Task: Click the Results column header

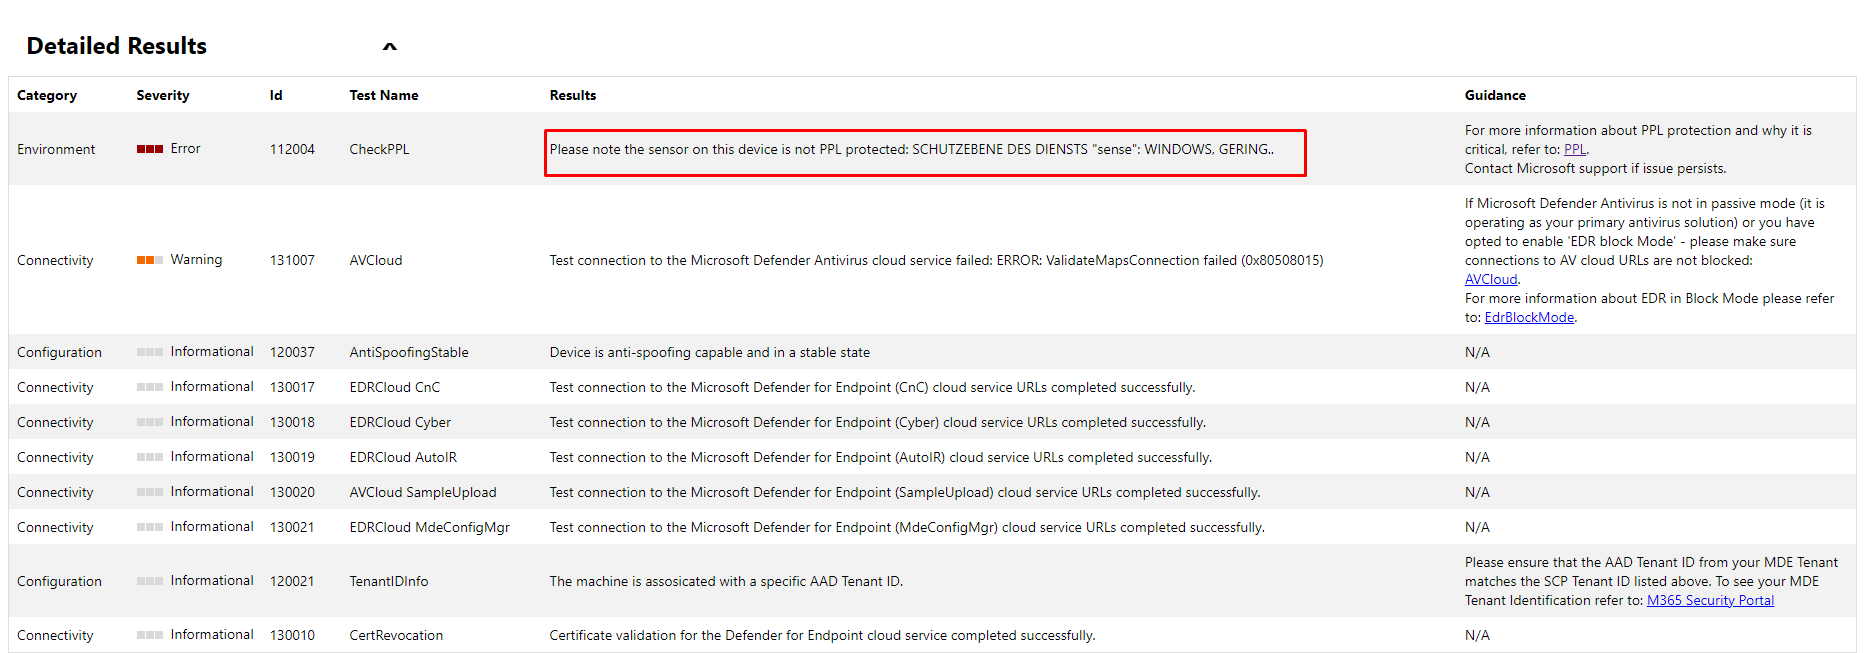Action: tap(573, 95)
